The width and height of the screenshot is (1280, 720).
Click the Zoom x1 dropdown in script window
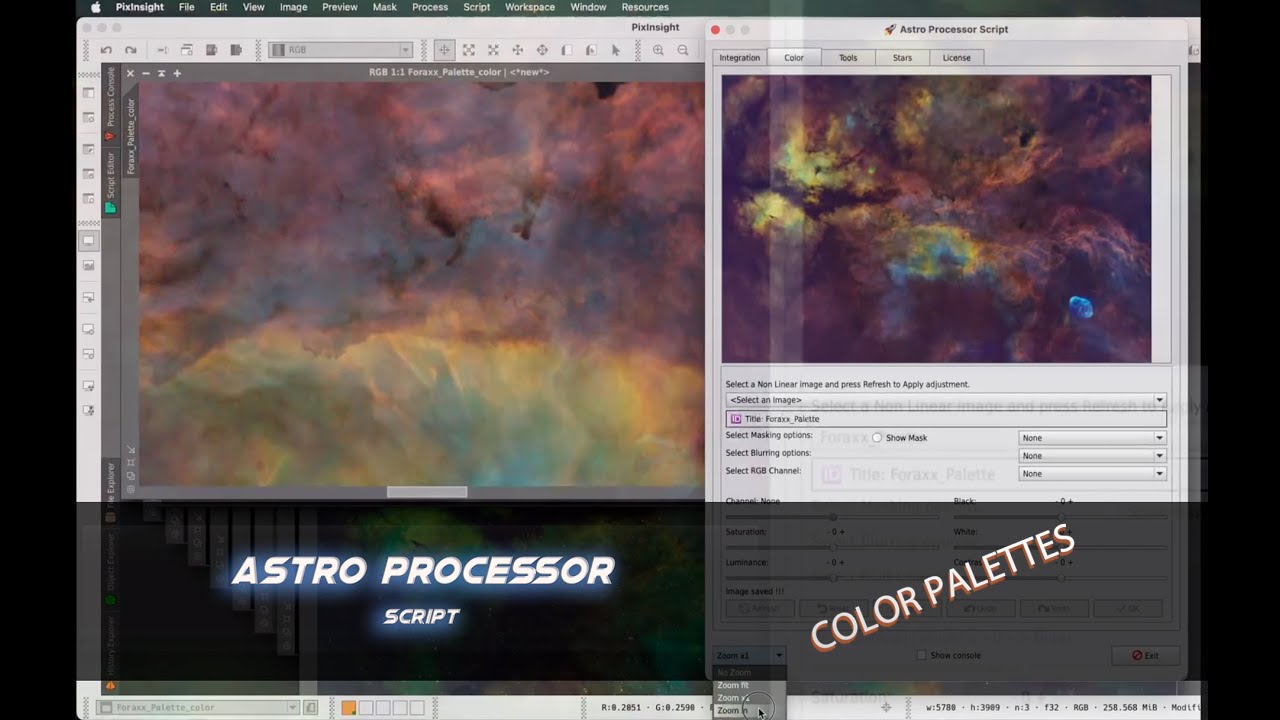tap(750, 656)
